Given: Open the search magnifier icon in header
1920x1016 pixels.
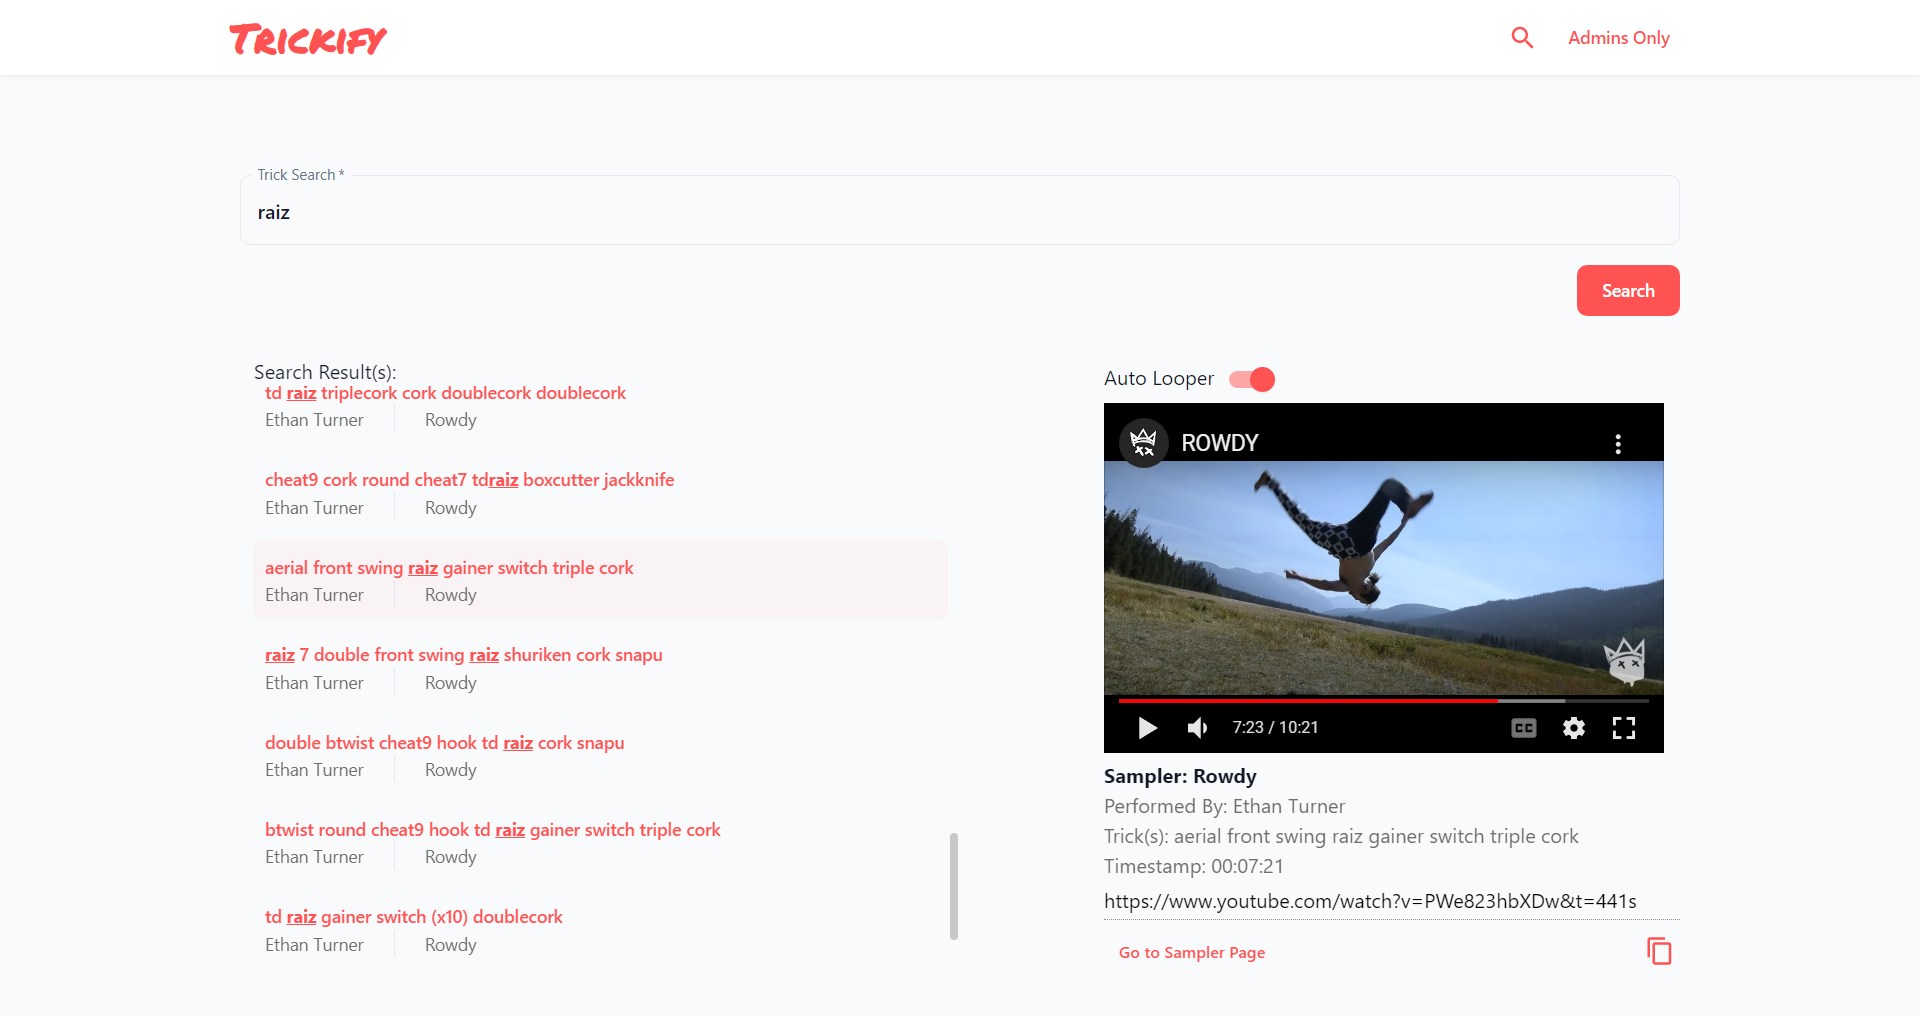Looking at the screenshot, I should click(1522, 38).
